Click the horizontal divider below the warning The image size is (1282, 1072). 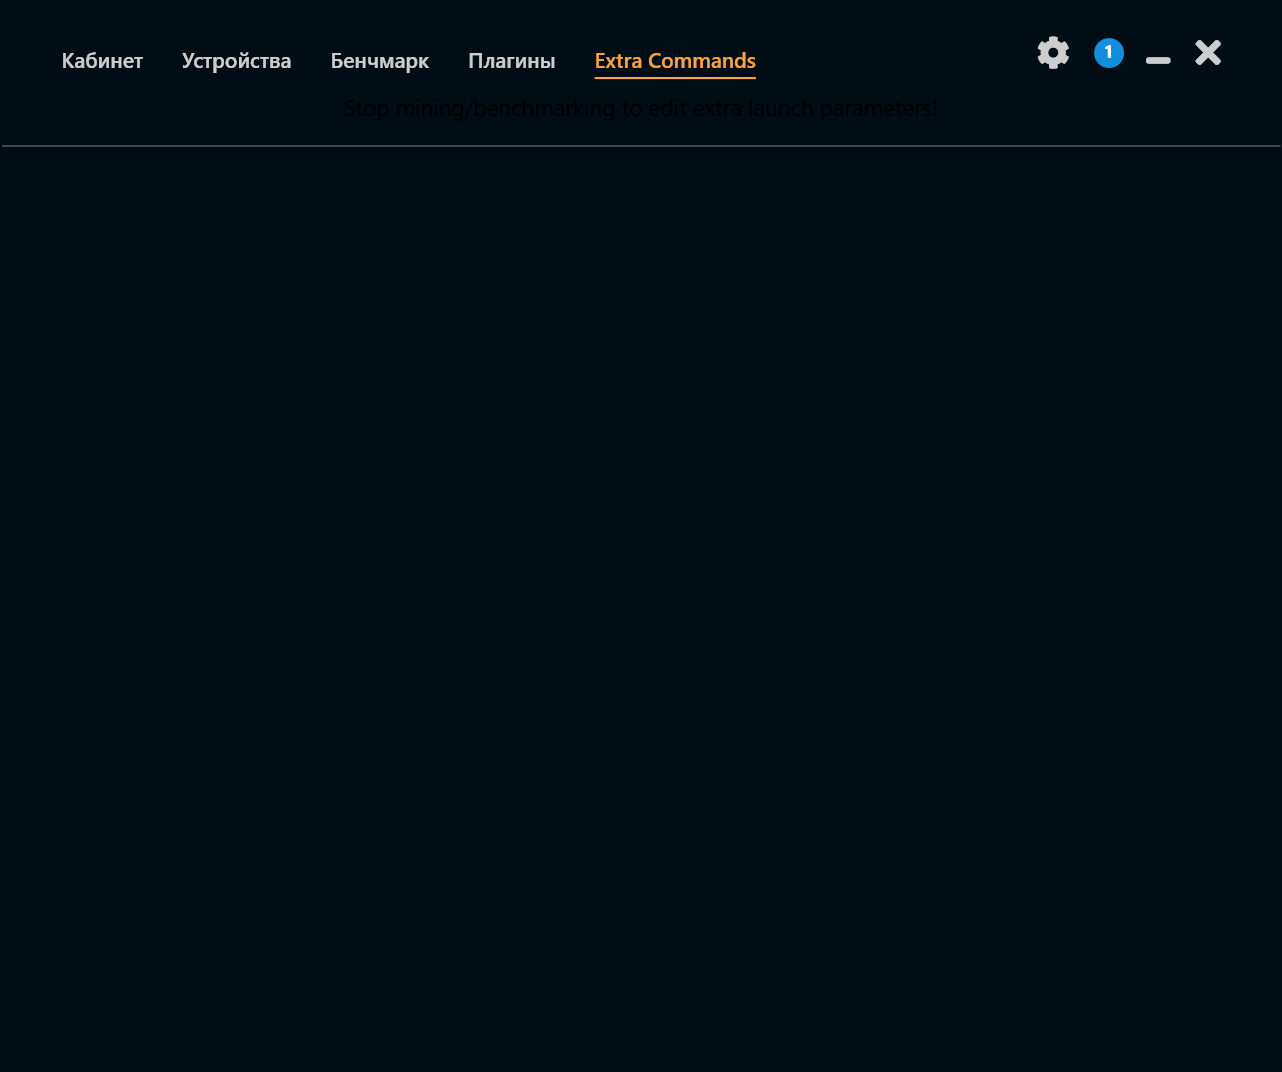(x=640, y=146)
